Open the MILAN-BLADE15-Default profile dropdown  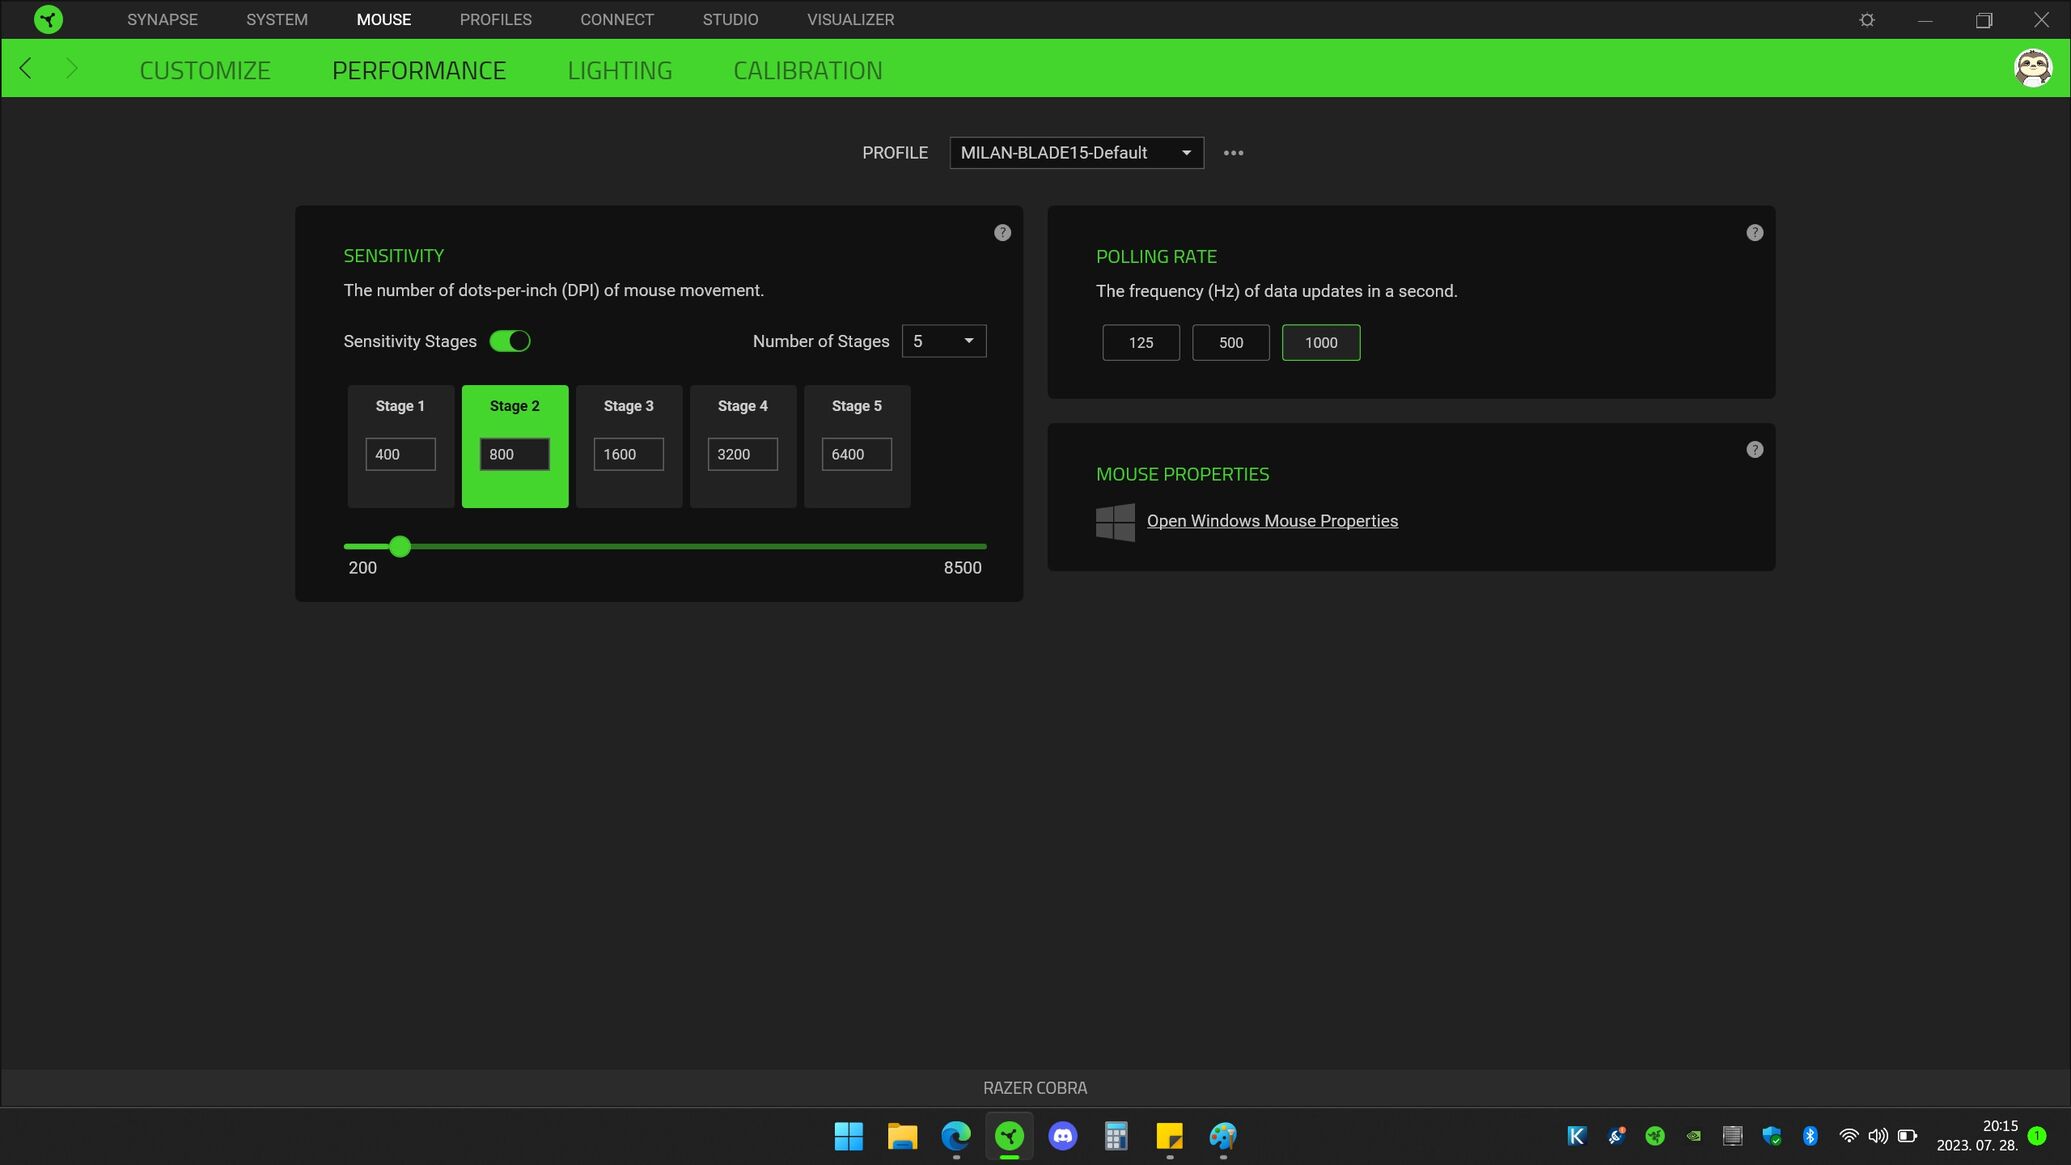pos(1076,153)
